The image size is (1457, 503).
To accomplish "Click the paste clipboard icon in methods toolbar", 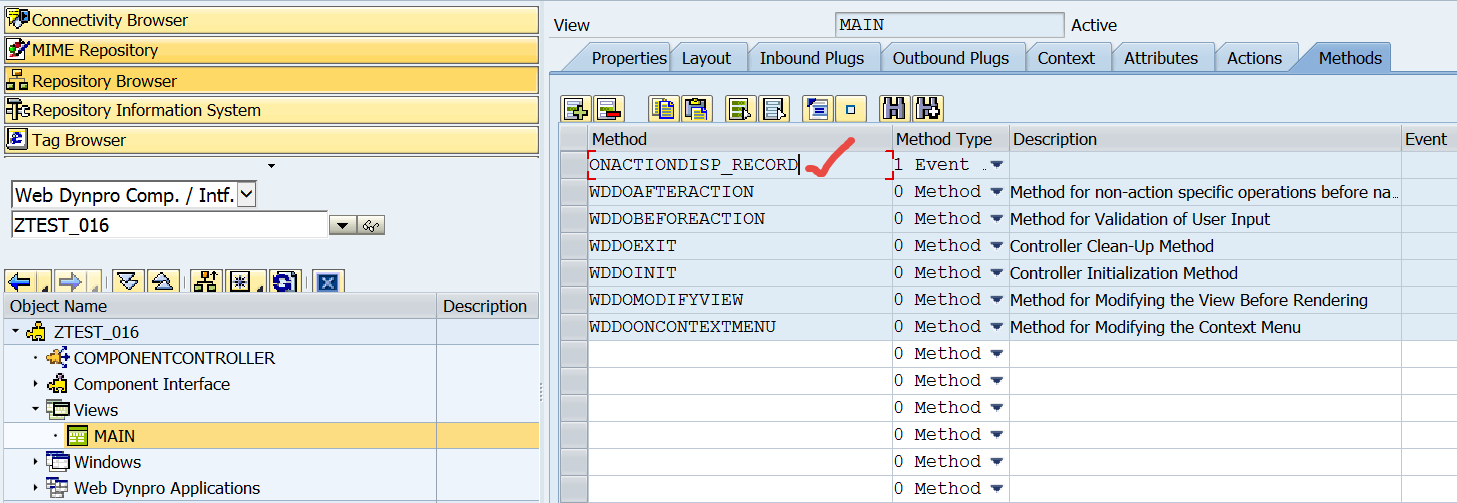I will (695, 109).
